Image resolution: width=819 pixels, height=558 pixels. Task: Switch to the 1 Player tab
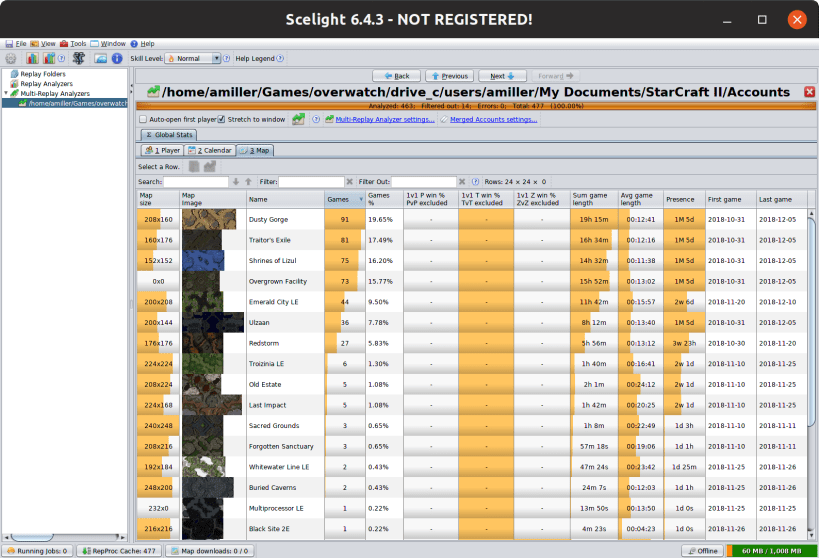tap(162, 150)
